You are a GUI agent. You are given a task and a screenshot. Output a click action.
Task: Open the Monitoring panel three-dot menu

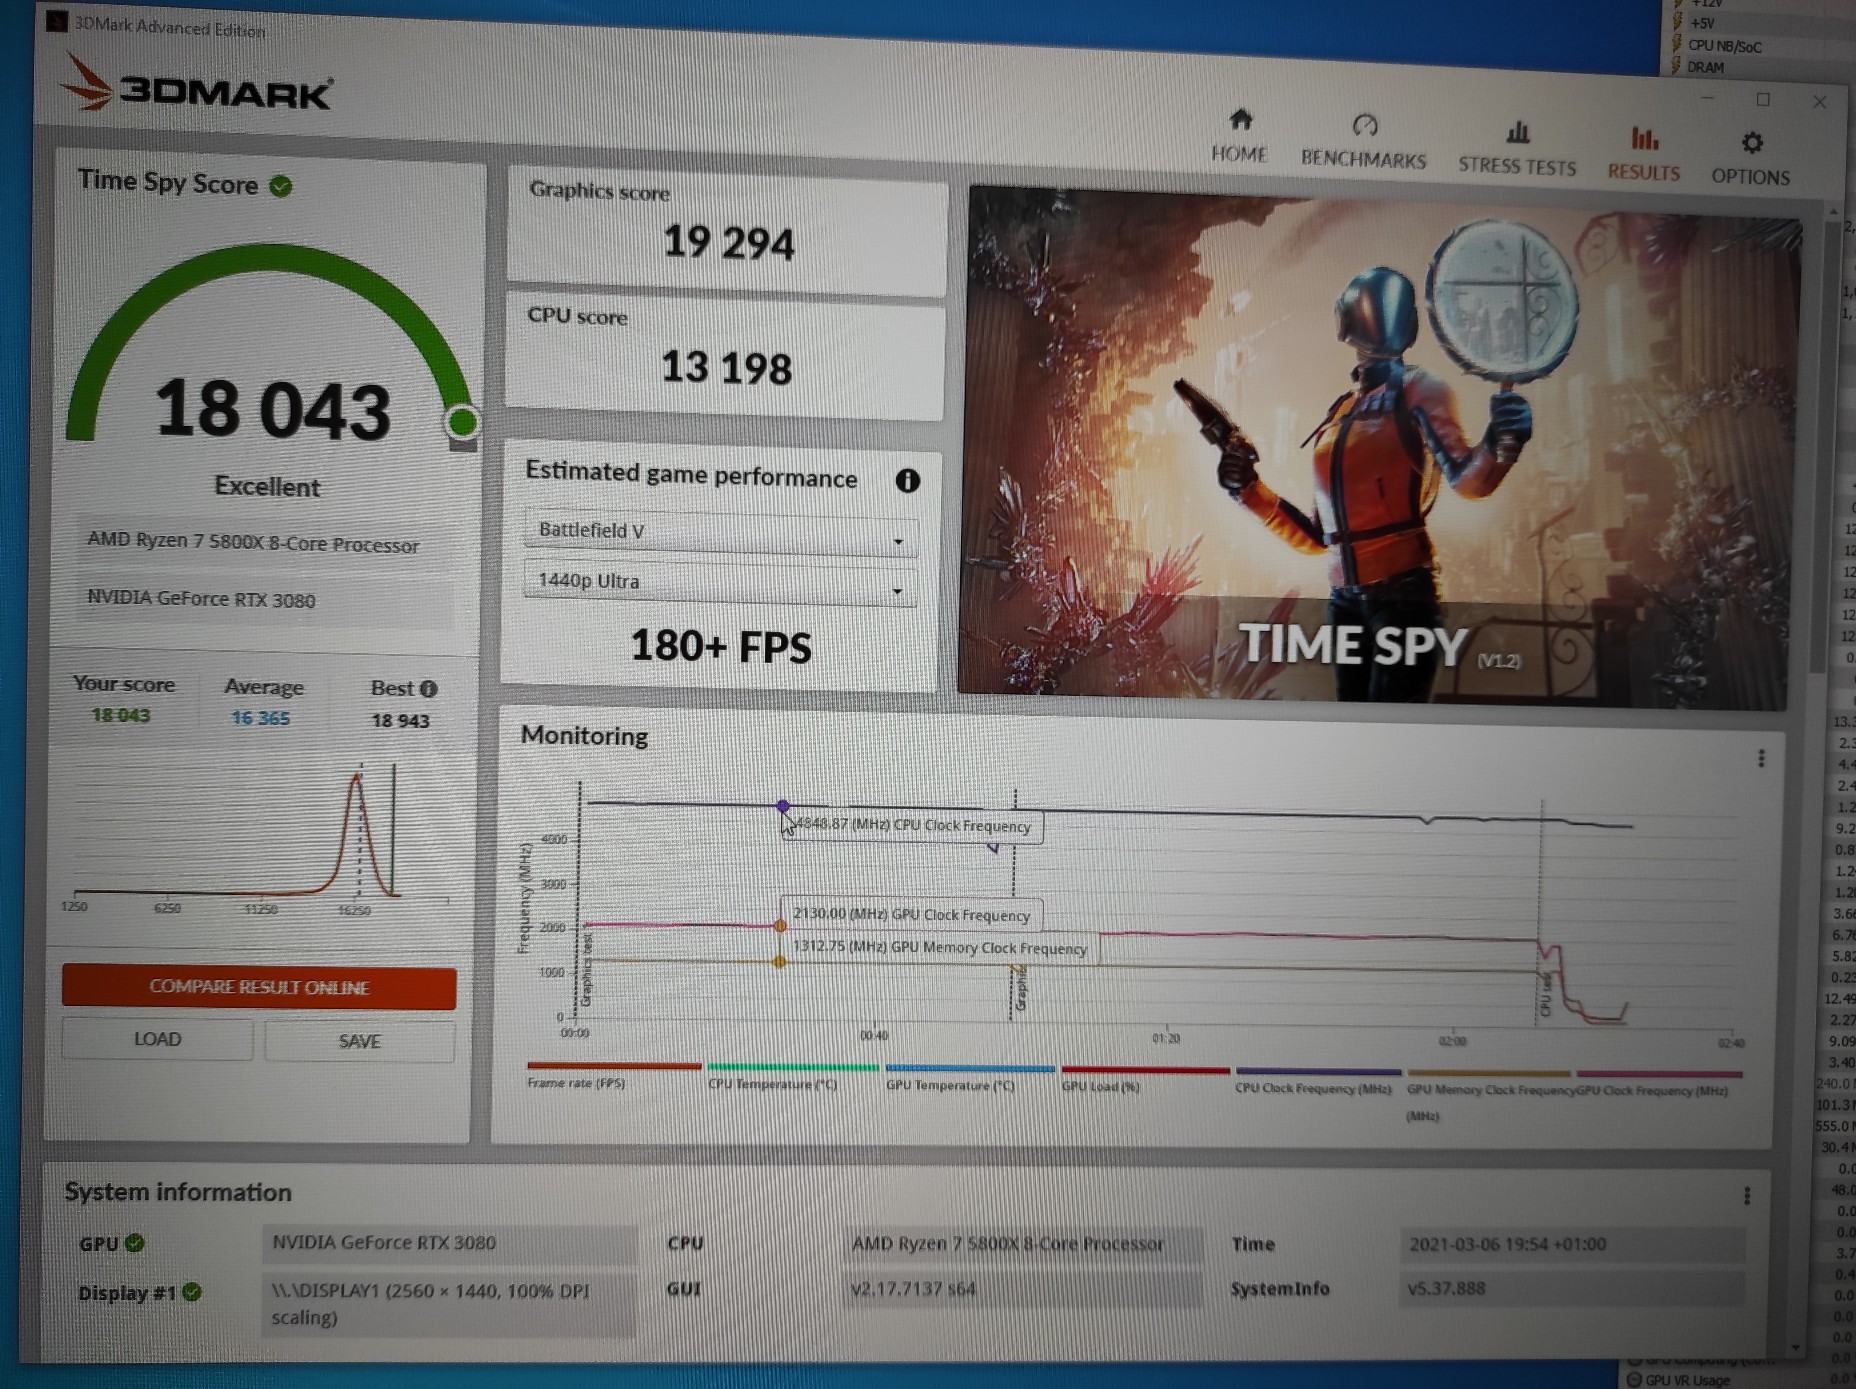coord(1761,759)
